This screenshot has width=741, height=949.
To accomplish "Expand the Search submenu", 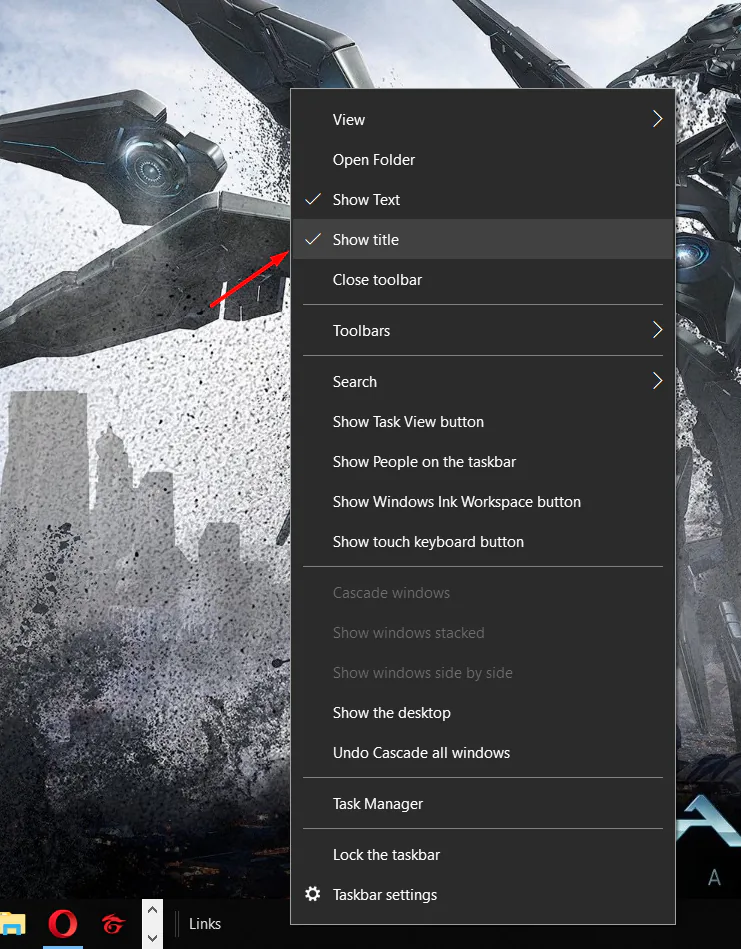I will [483, 381].
